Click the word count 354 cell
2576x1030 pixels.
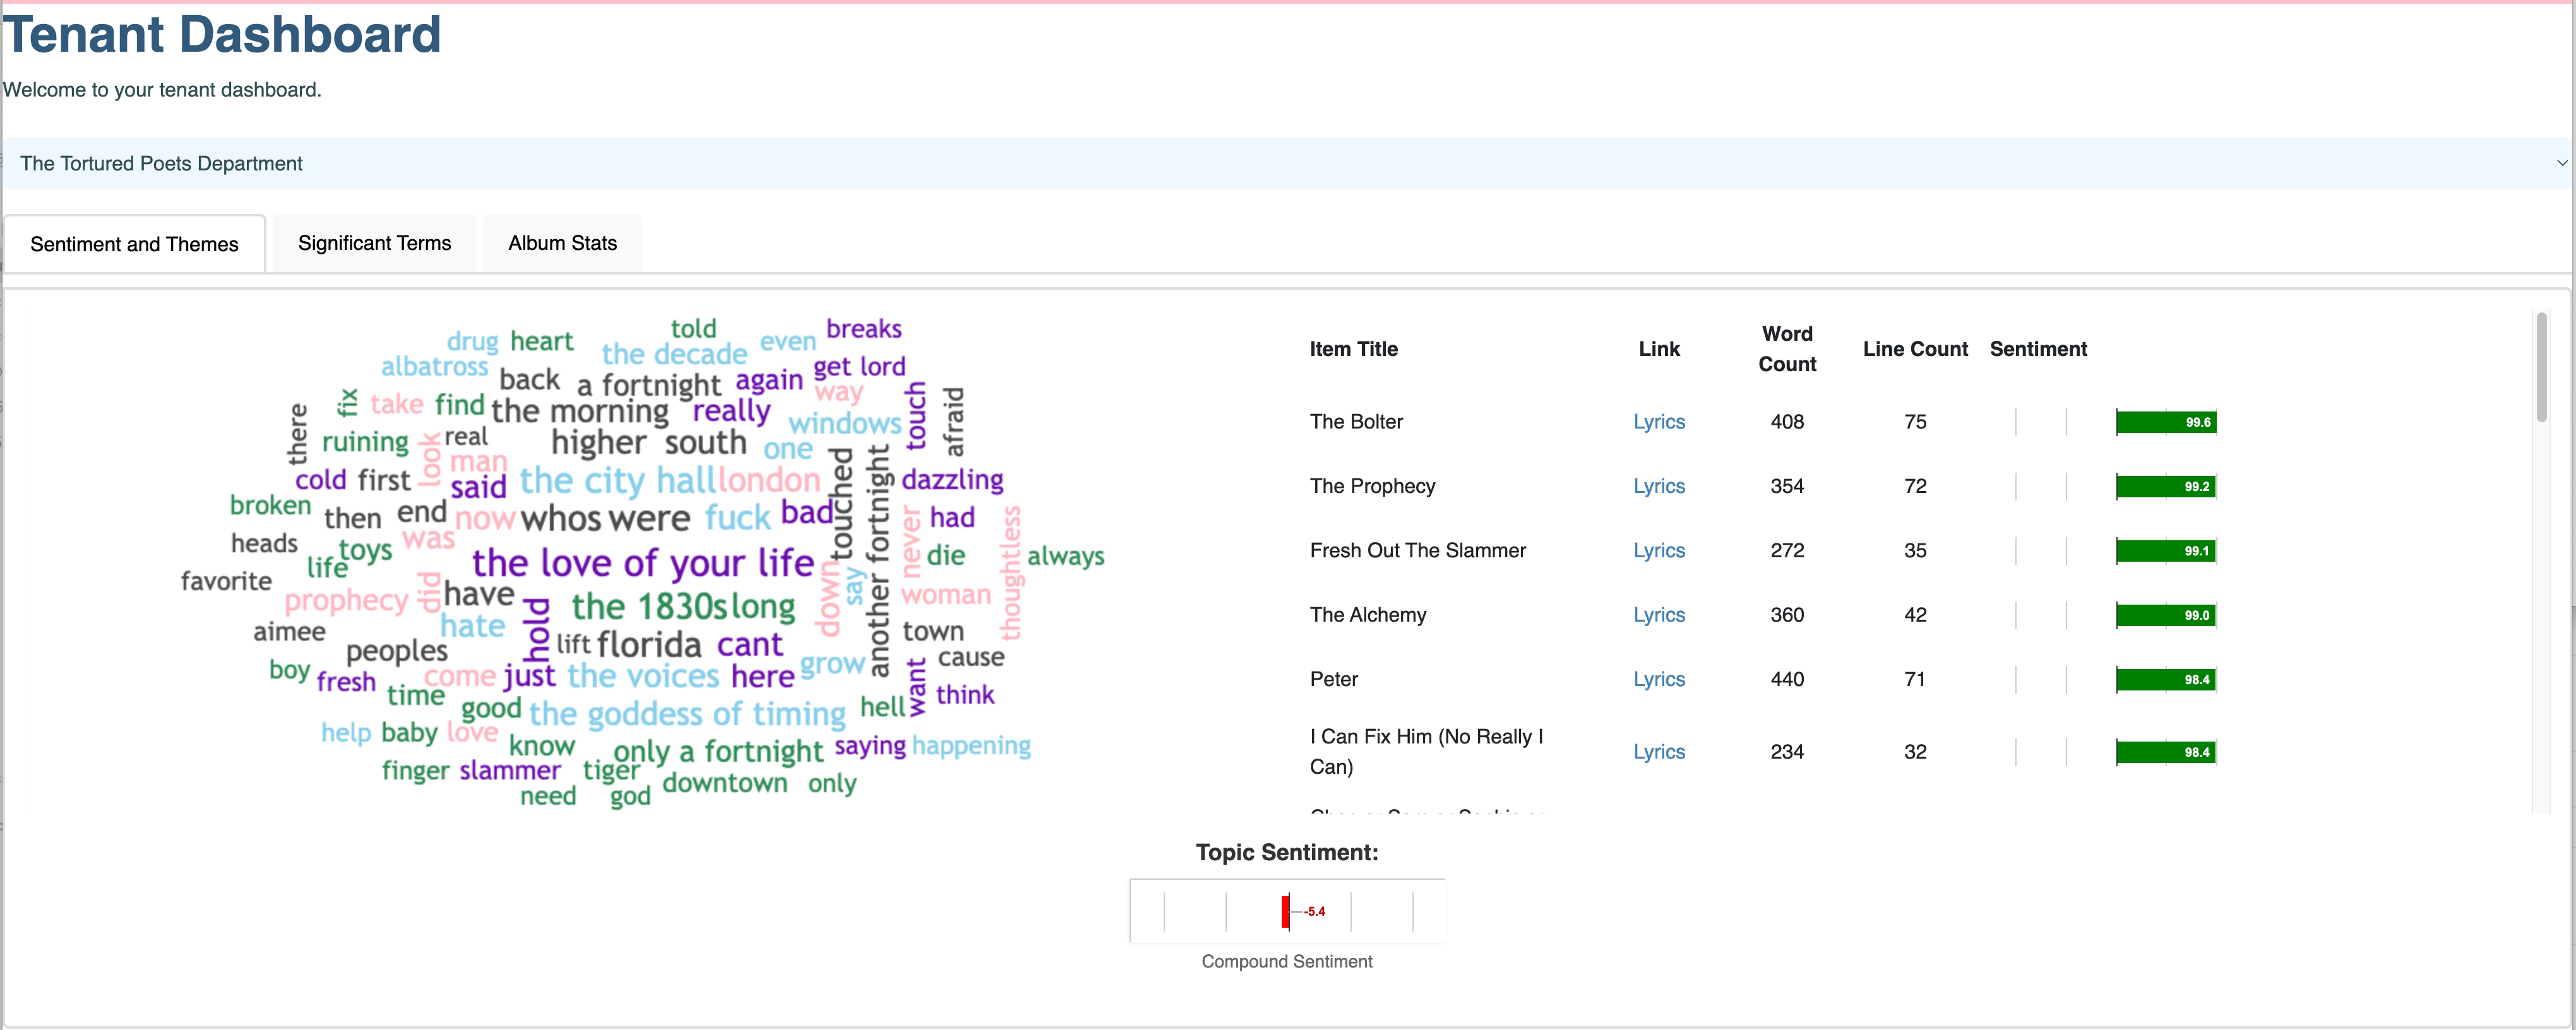(1787, 486)
